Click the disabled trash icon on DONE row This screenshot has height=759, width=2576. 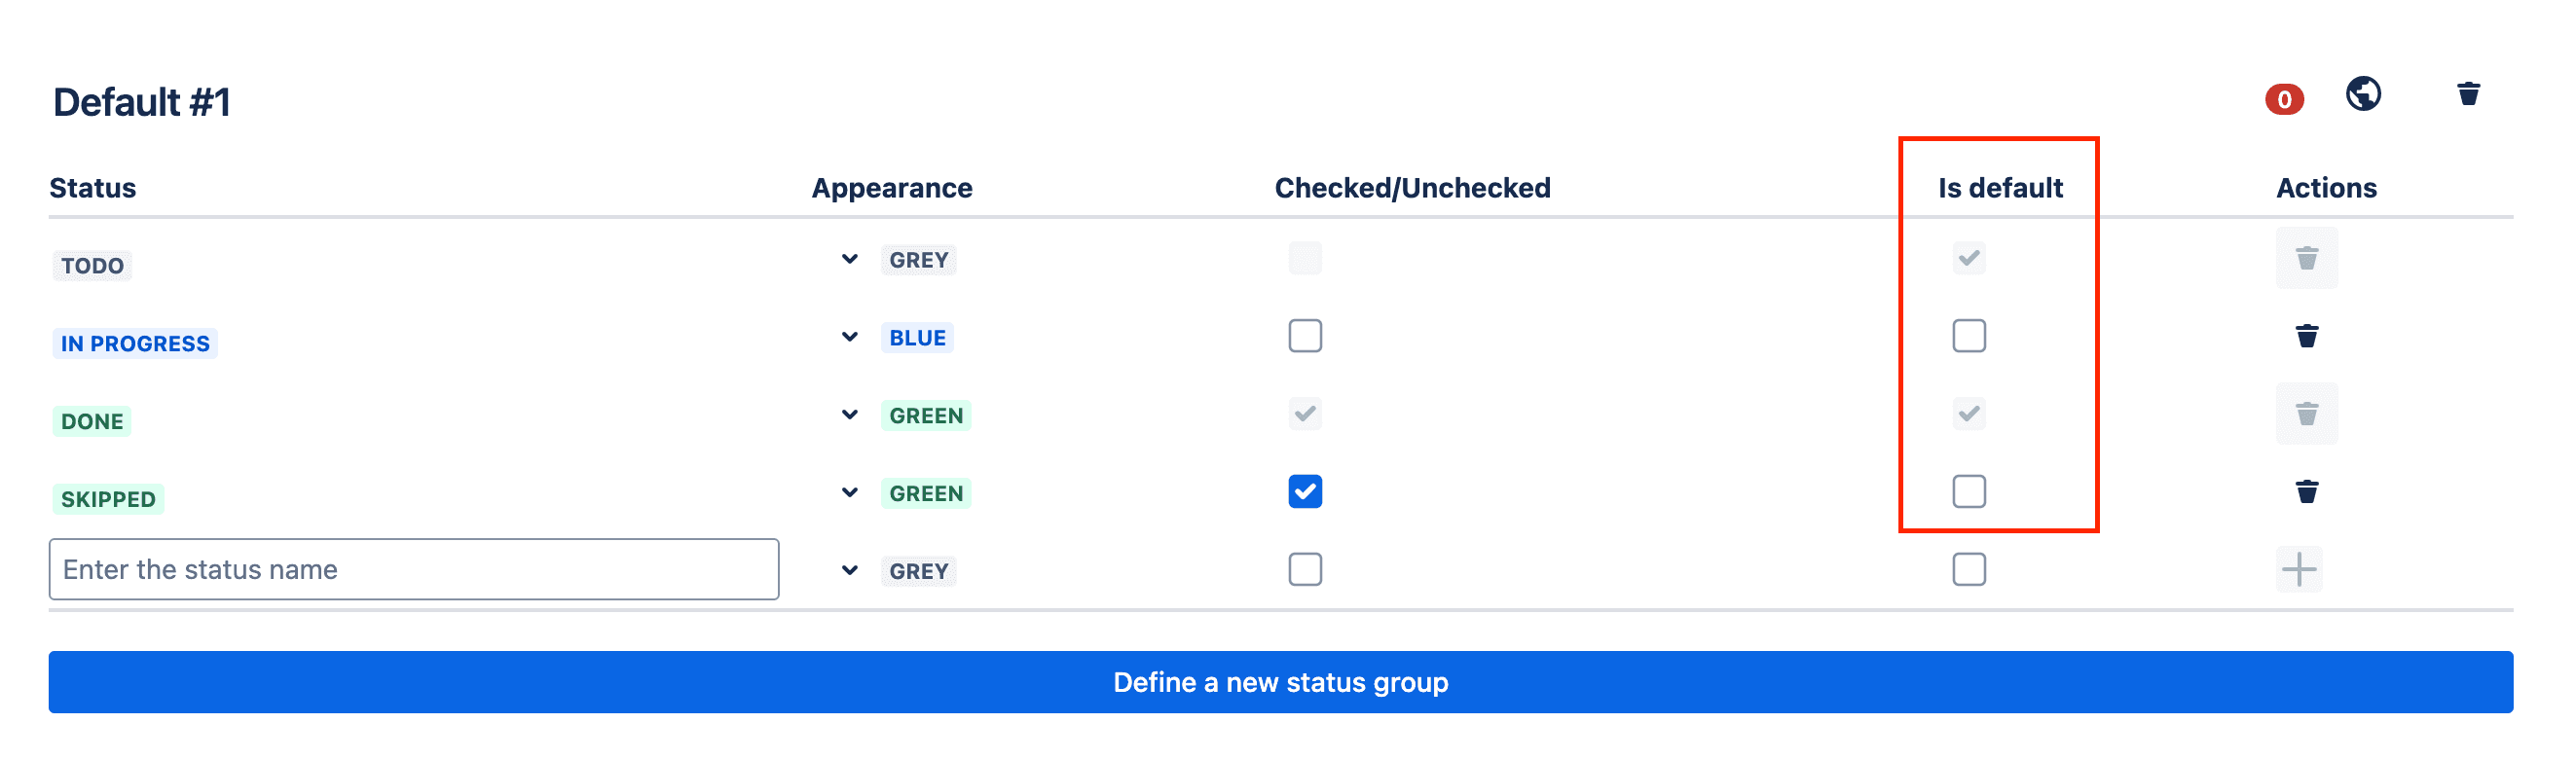coord(2306,413)
